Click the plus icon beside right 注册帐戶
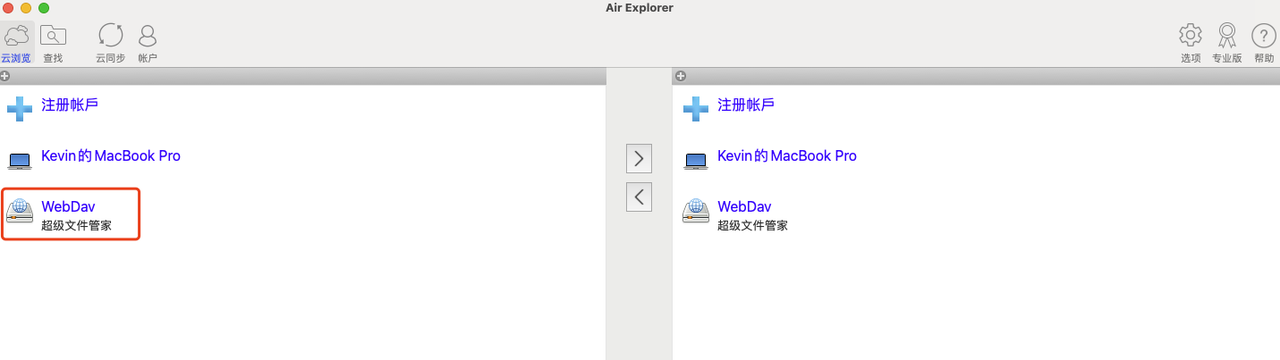1280x360 pixels. click(x=696, y=108)
